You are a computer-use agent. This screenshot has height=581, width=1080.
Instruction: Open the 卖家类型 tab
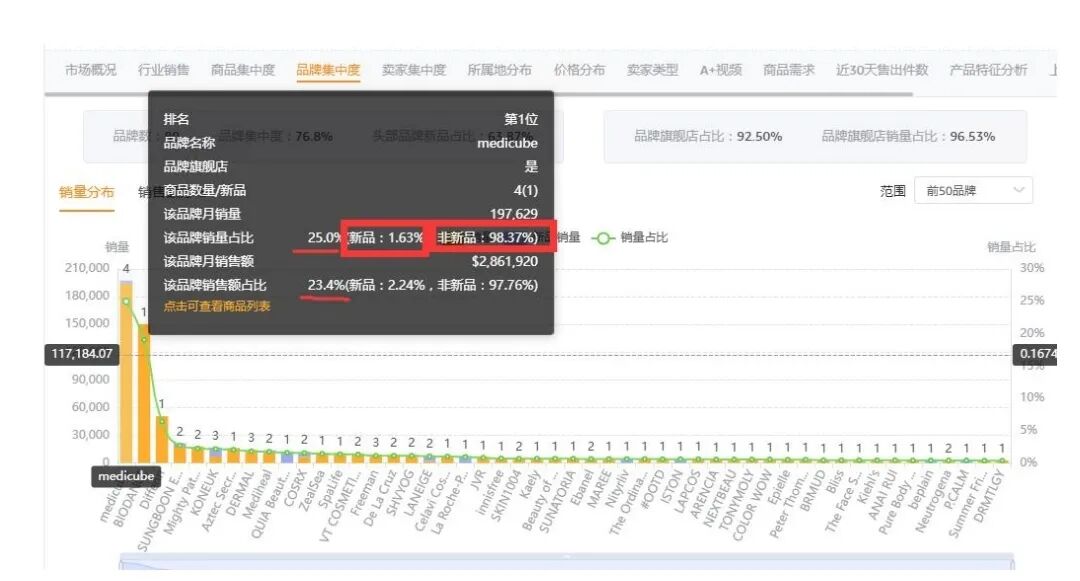coord(652,70)
